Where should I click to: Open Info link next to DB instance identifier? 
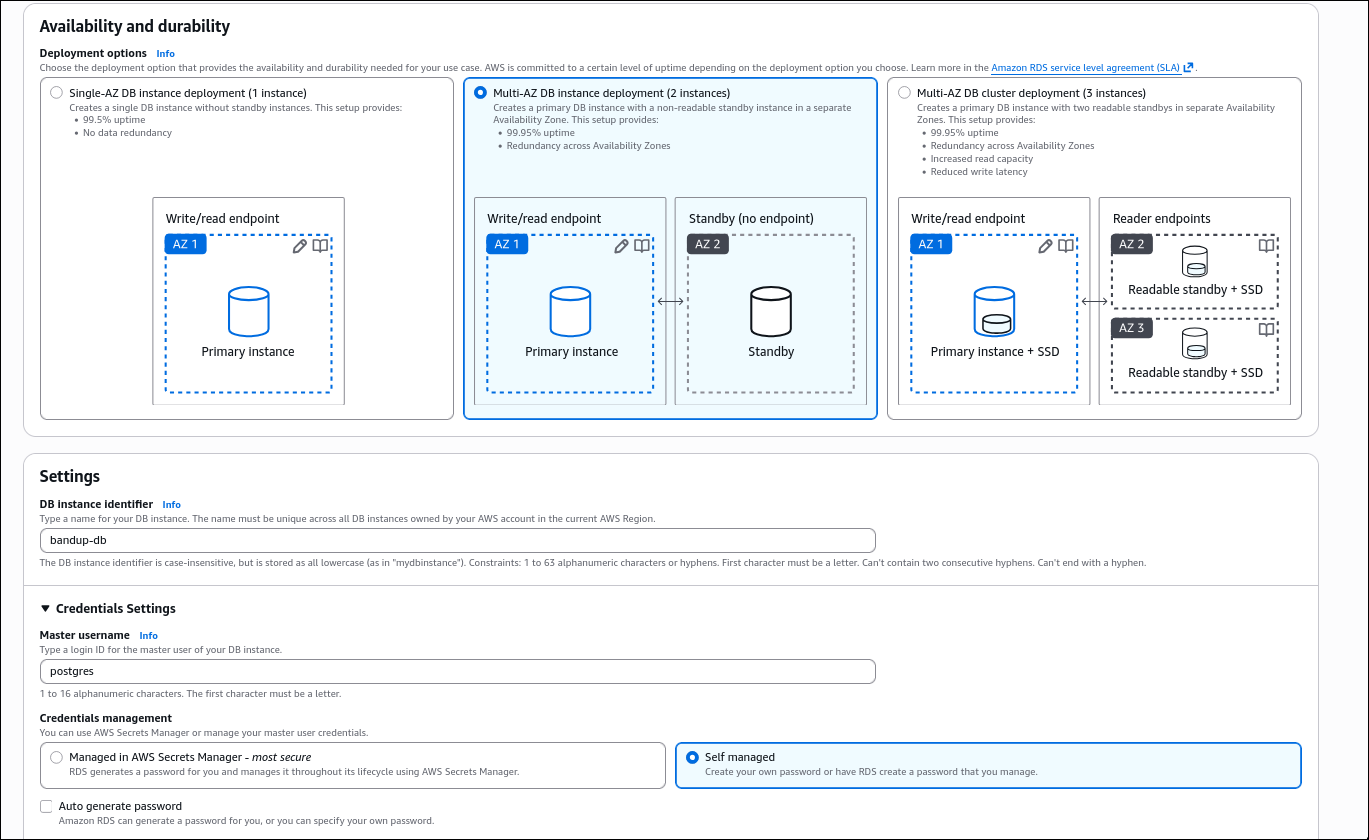171,505
